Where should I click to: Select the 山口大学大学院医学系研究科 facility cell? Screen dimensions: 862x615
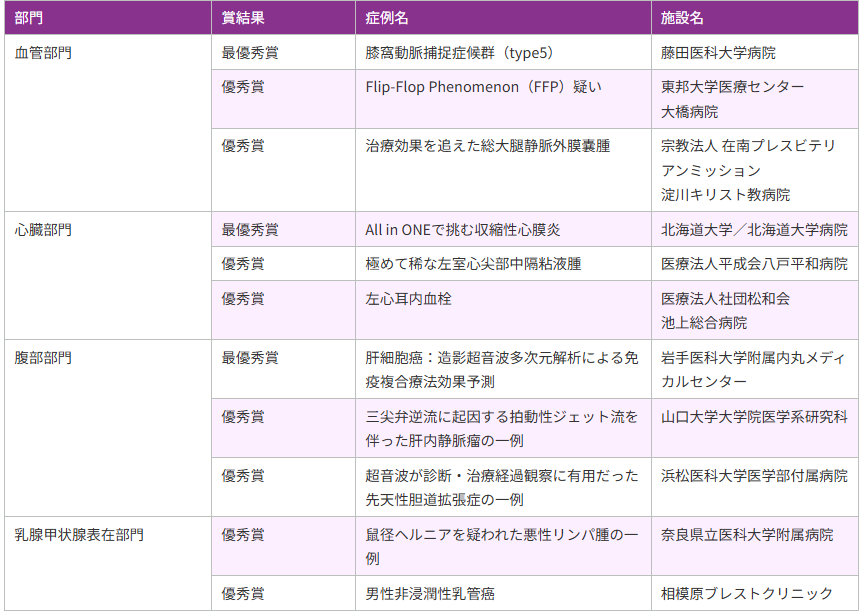coord(754,417)
